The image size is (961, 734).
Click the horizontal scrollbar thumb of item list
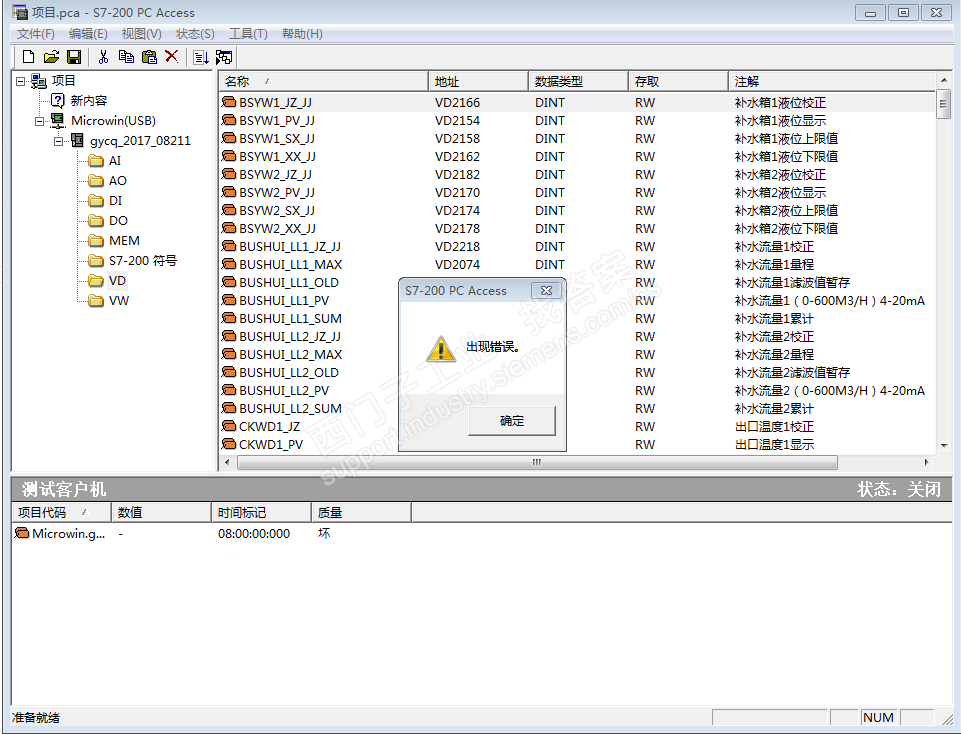(x=537, y=463)
